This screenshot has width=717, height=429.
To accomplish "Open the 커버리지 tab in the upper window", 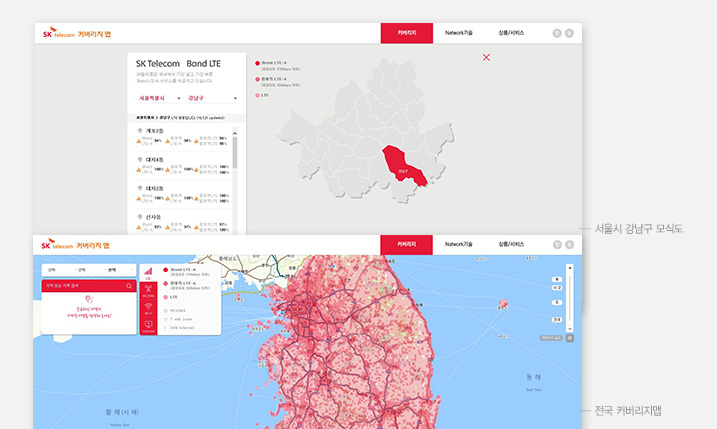I will pyautogui.click(x=407, y=33).
